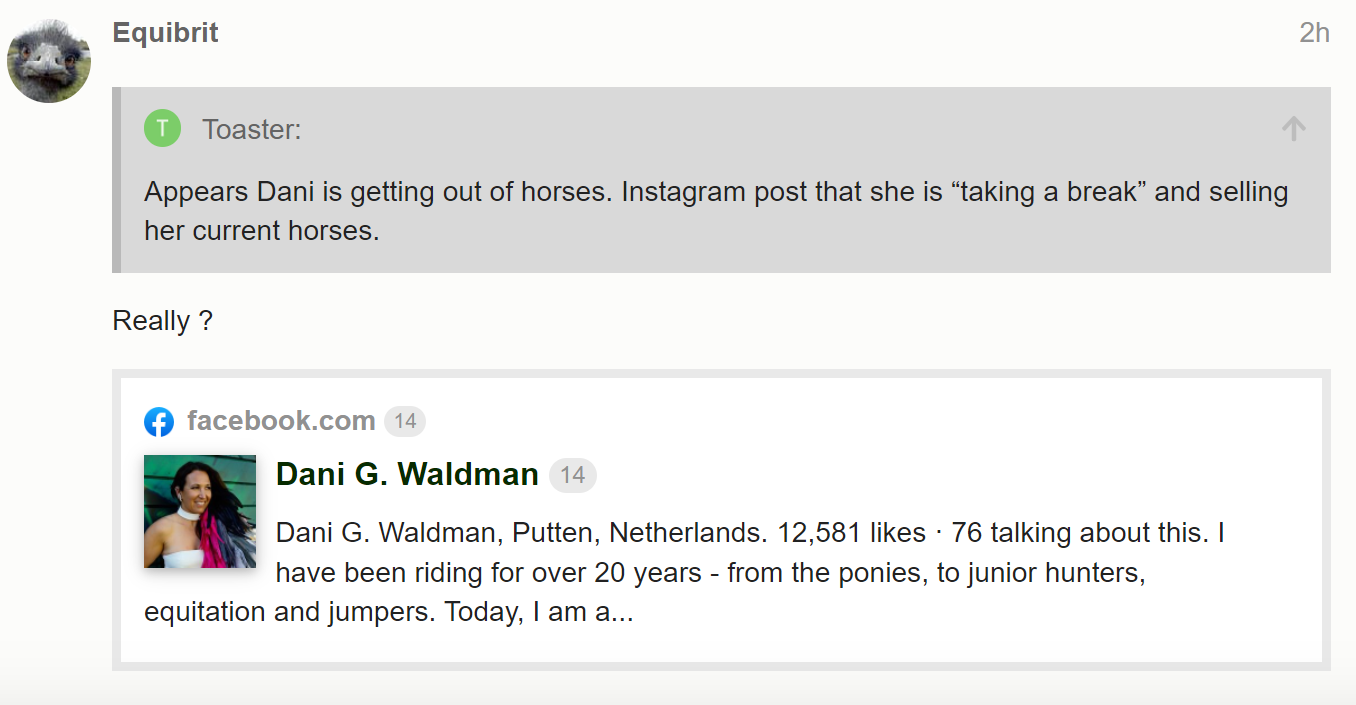Open the Dani G. Waldman title link

pyautogui.click(x=407, y=474)
